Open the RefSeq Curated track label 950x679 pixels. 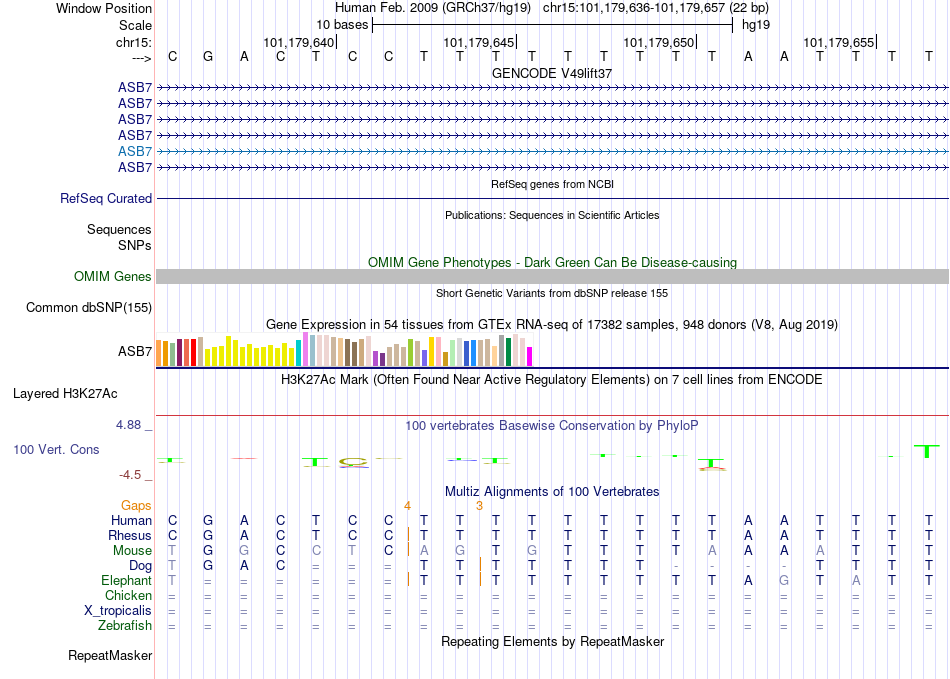tap(106, 199)
